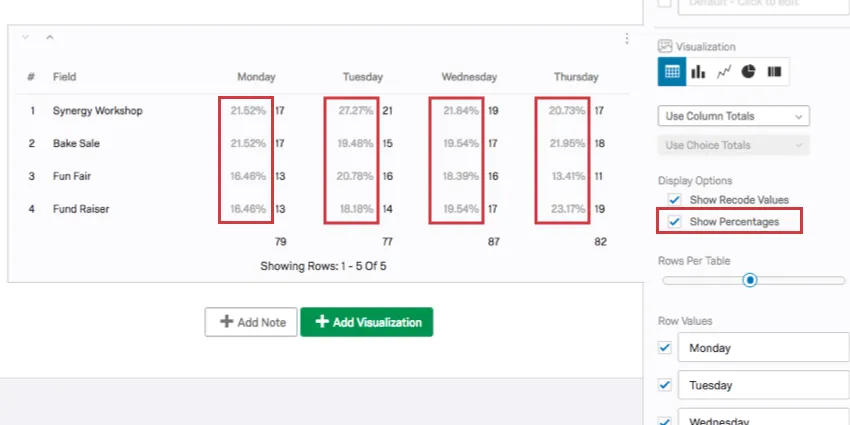Viewport: 850px width, 425px height.
Task: Uncheck the Tuesday row value checkbox
Action: (x=664, y=385)
